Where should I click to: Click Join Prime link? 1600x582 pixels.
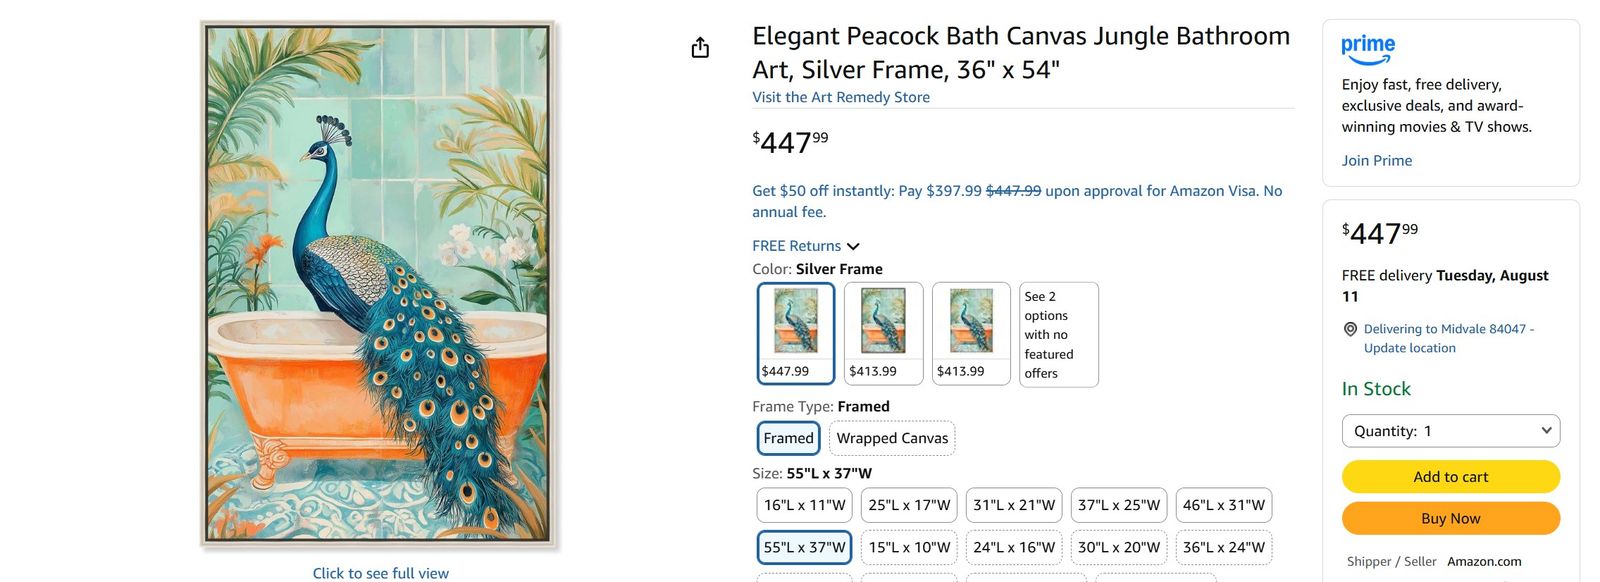click(1377, 160)
